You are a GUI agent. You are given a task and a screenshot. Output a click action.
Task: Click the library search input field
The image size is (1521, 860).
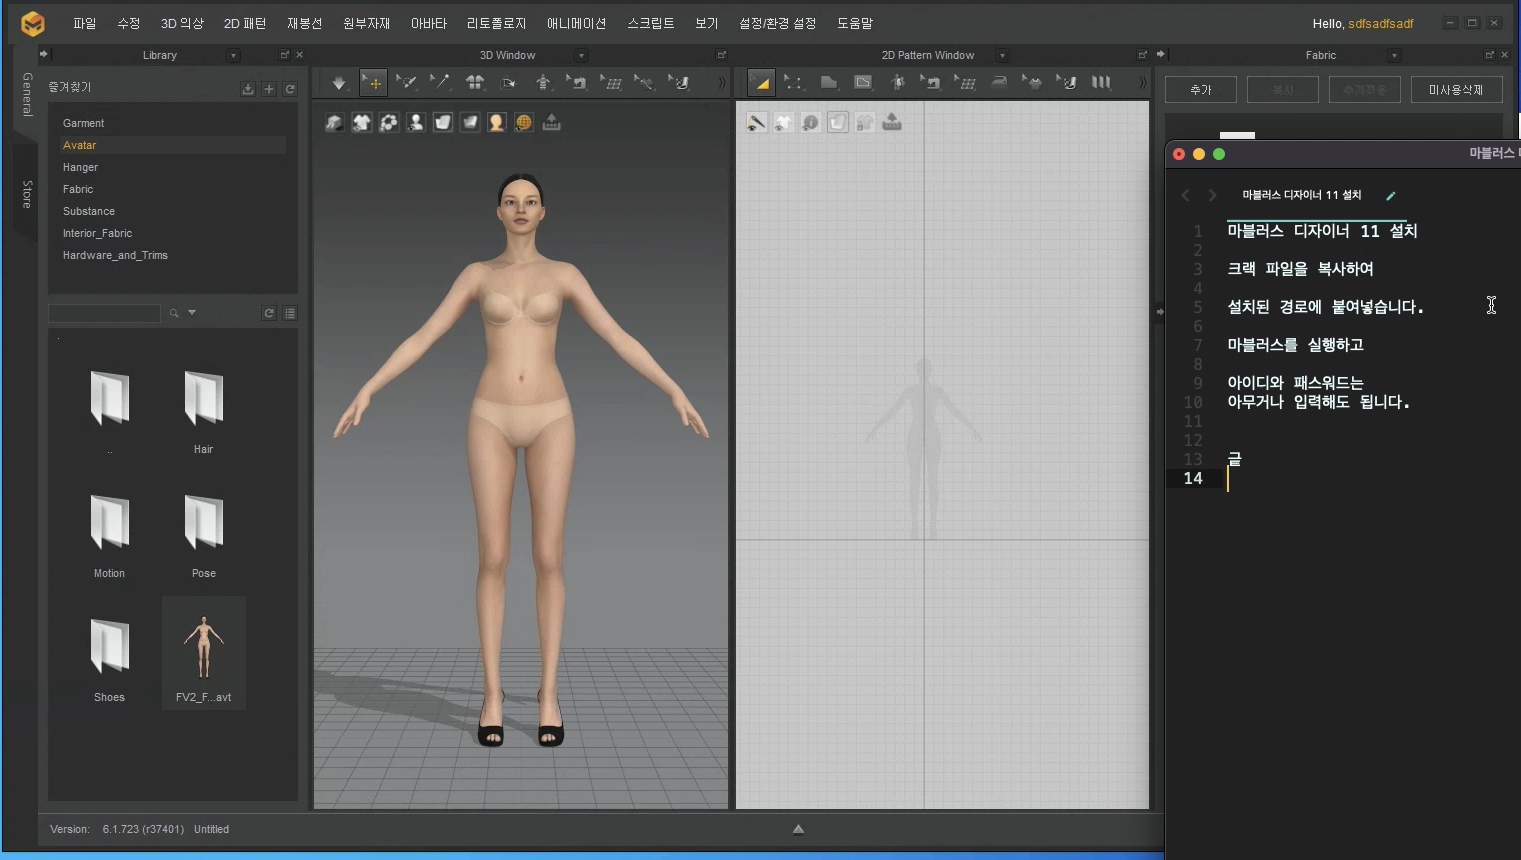pos(104,313)
